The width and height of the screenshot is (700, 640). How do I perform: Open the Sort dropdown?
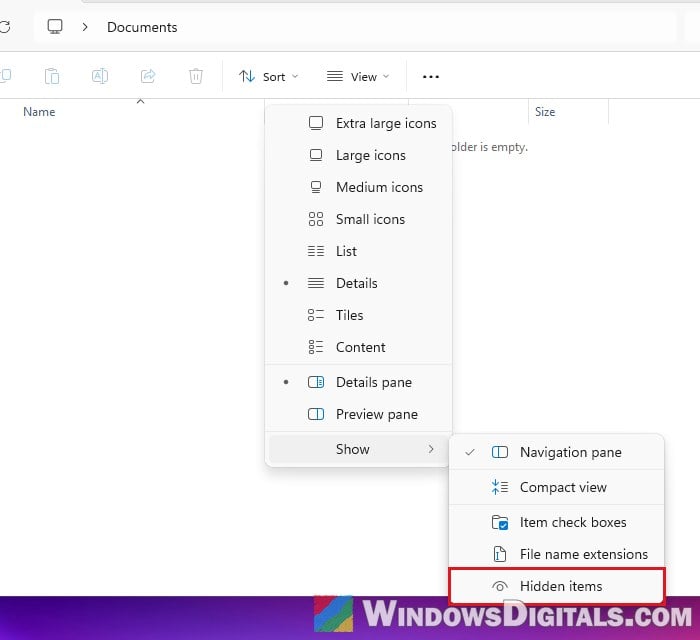[x=268, y=77]
